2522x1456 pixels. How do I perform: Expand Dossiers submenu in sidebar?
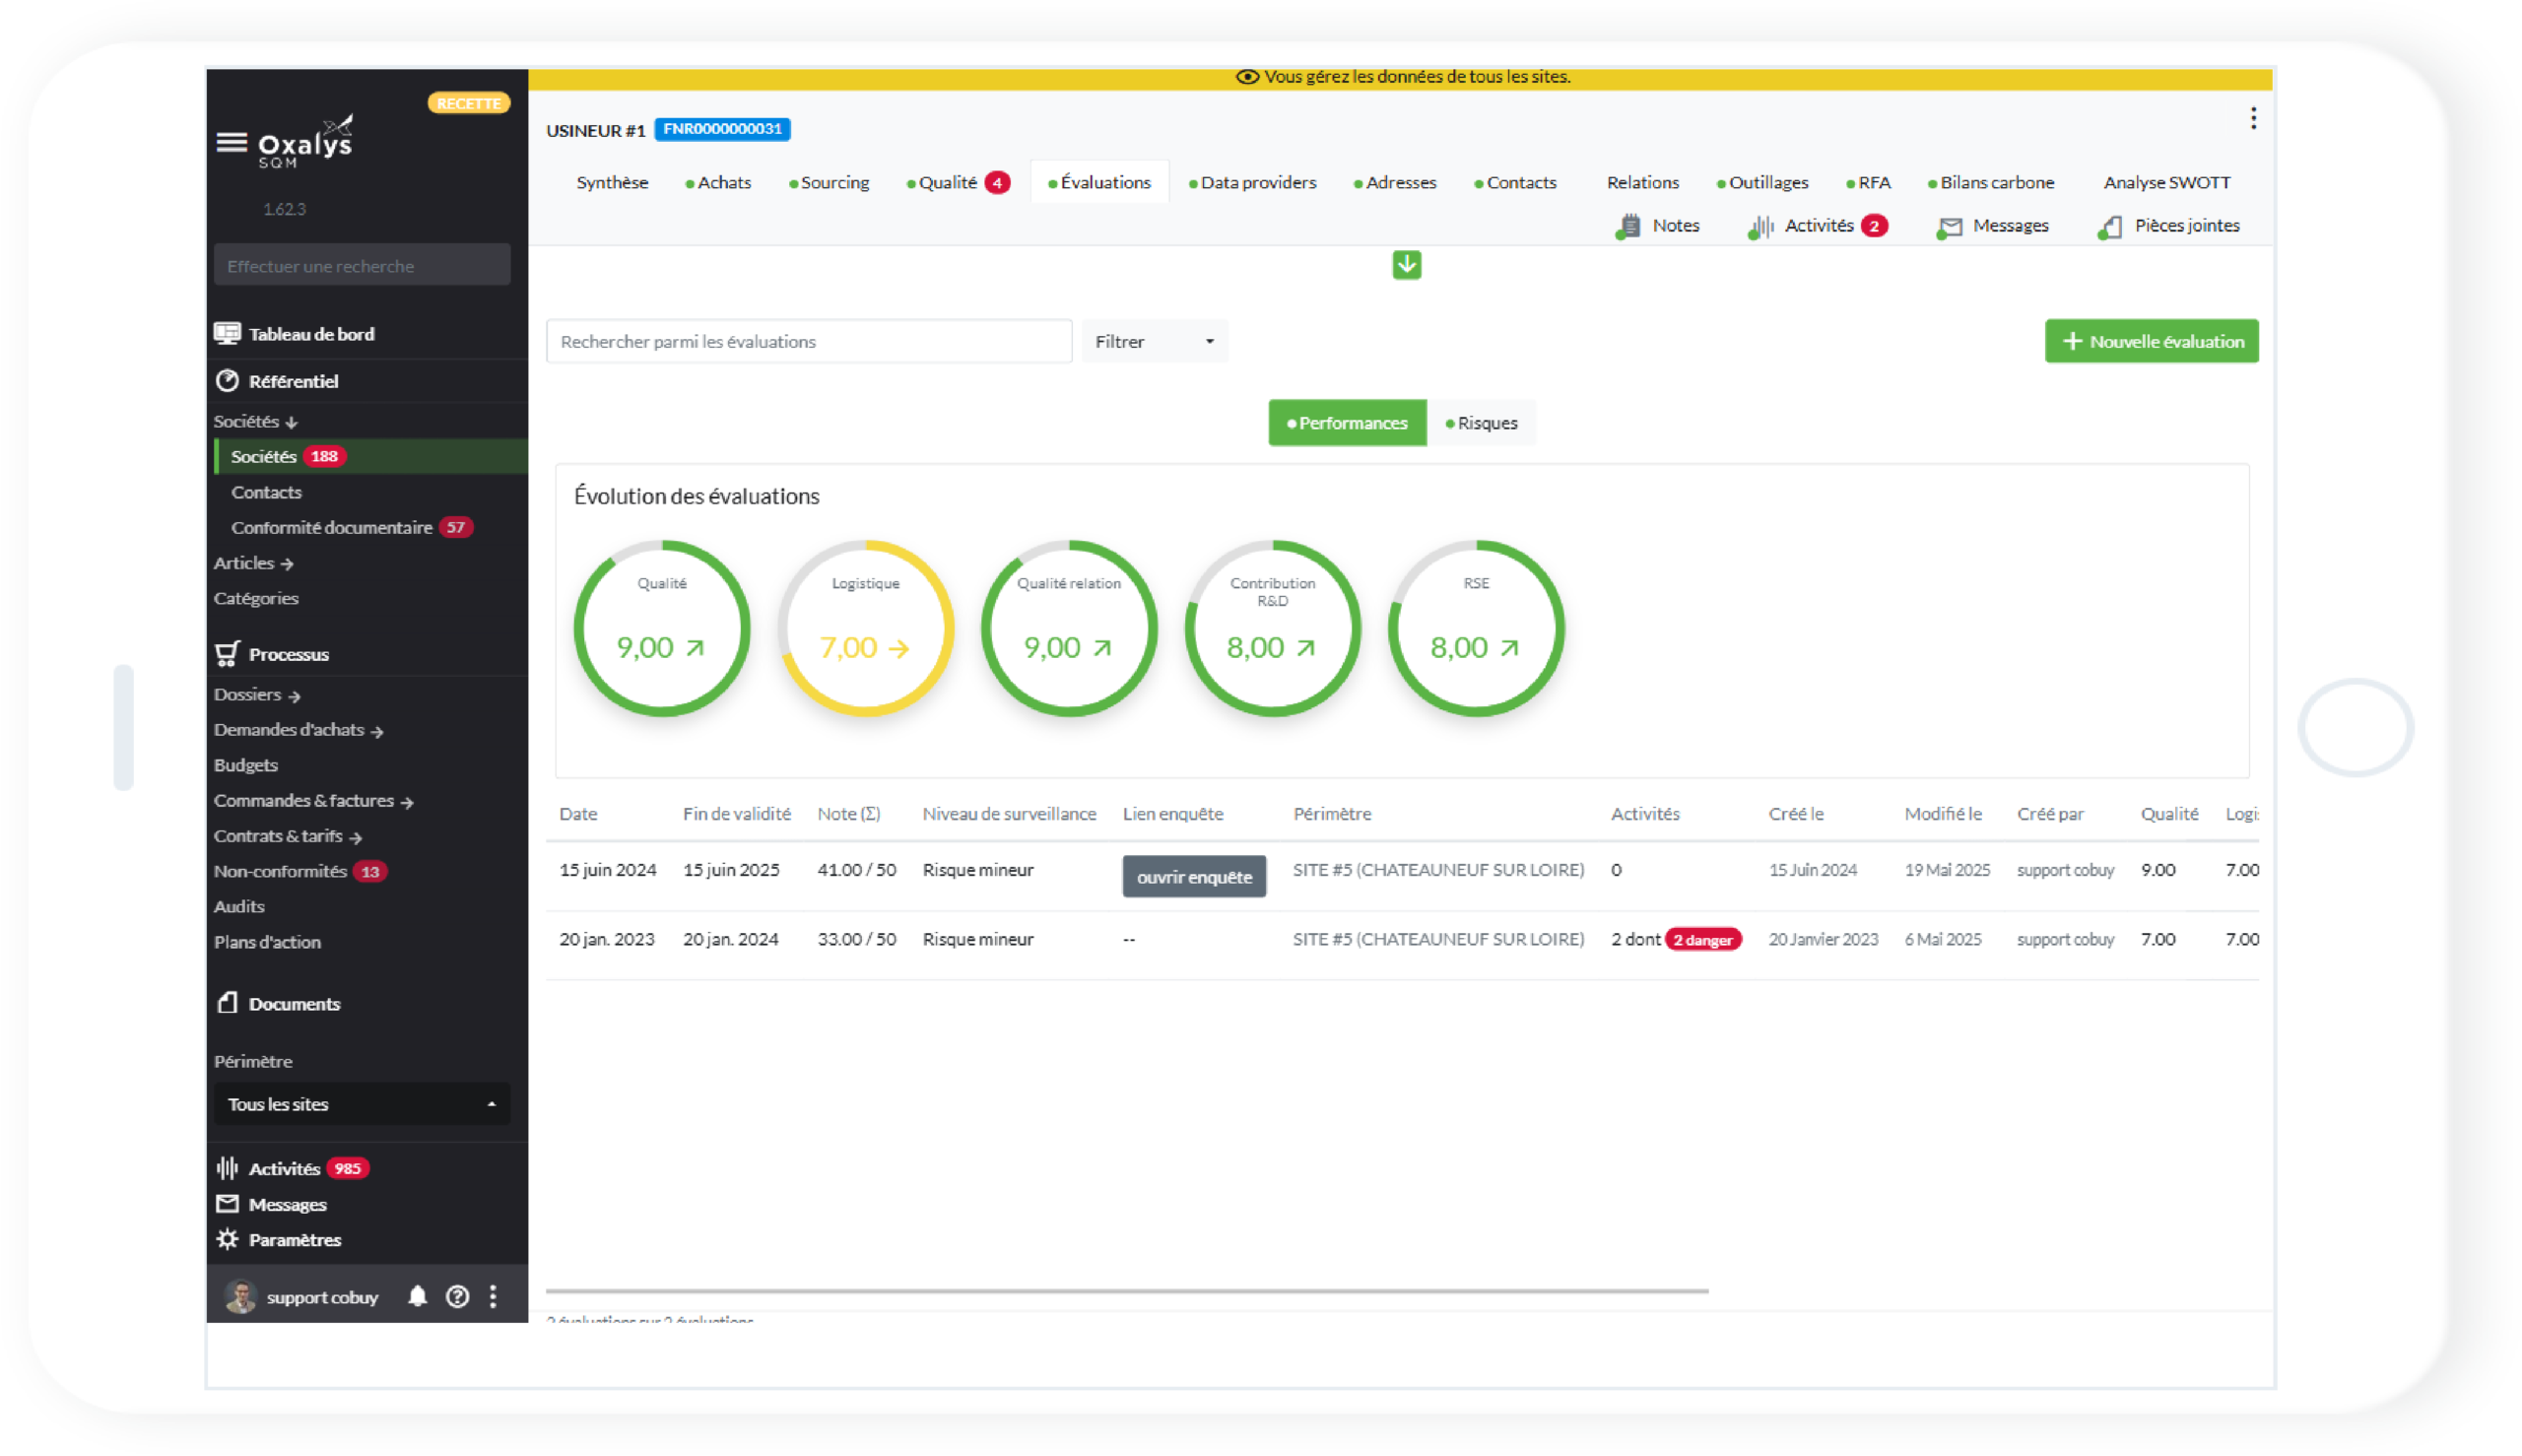pyautogui.click(x=257, y=694)
